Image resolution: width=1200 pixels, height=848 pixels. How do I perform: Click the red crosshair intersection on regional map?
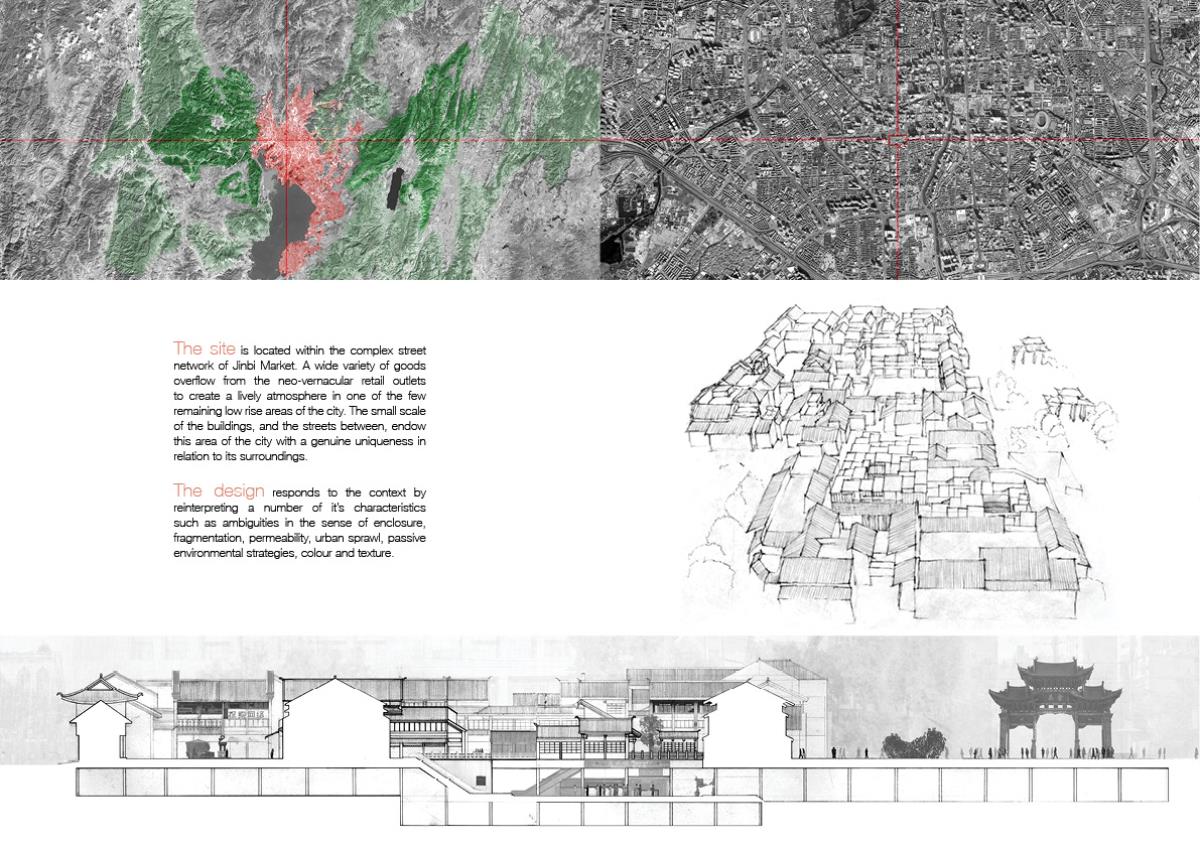coord(287,140)
